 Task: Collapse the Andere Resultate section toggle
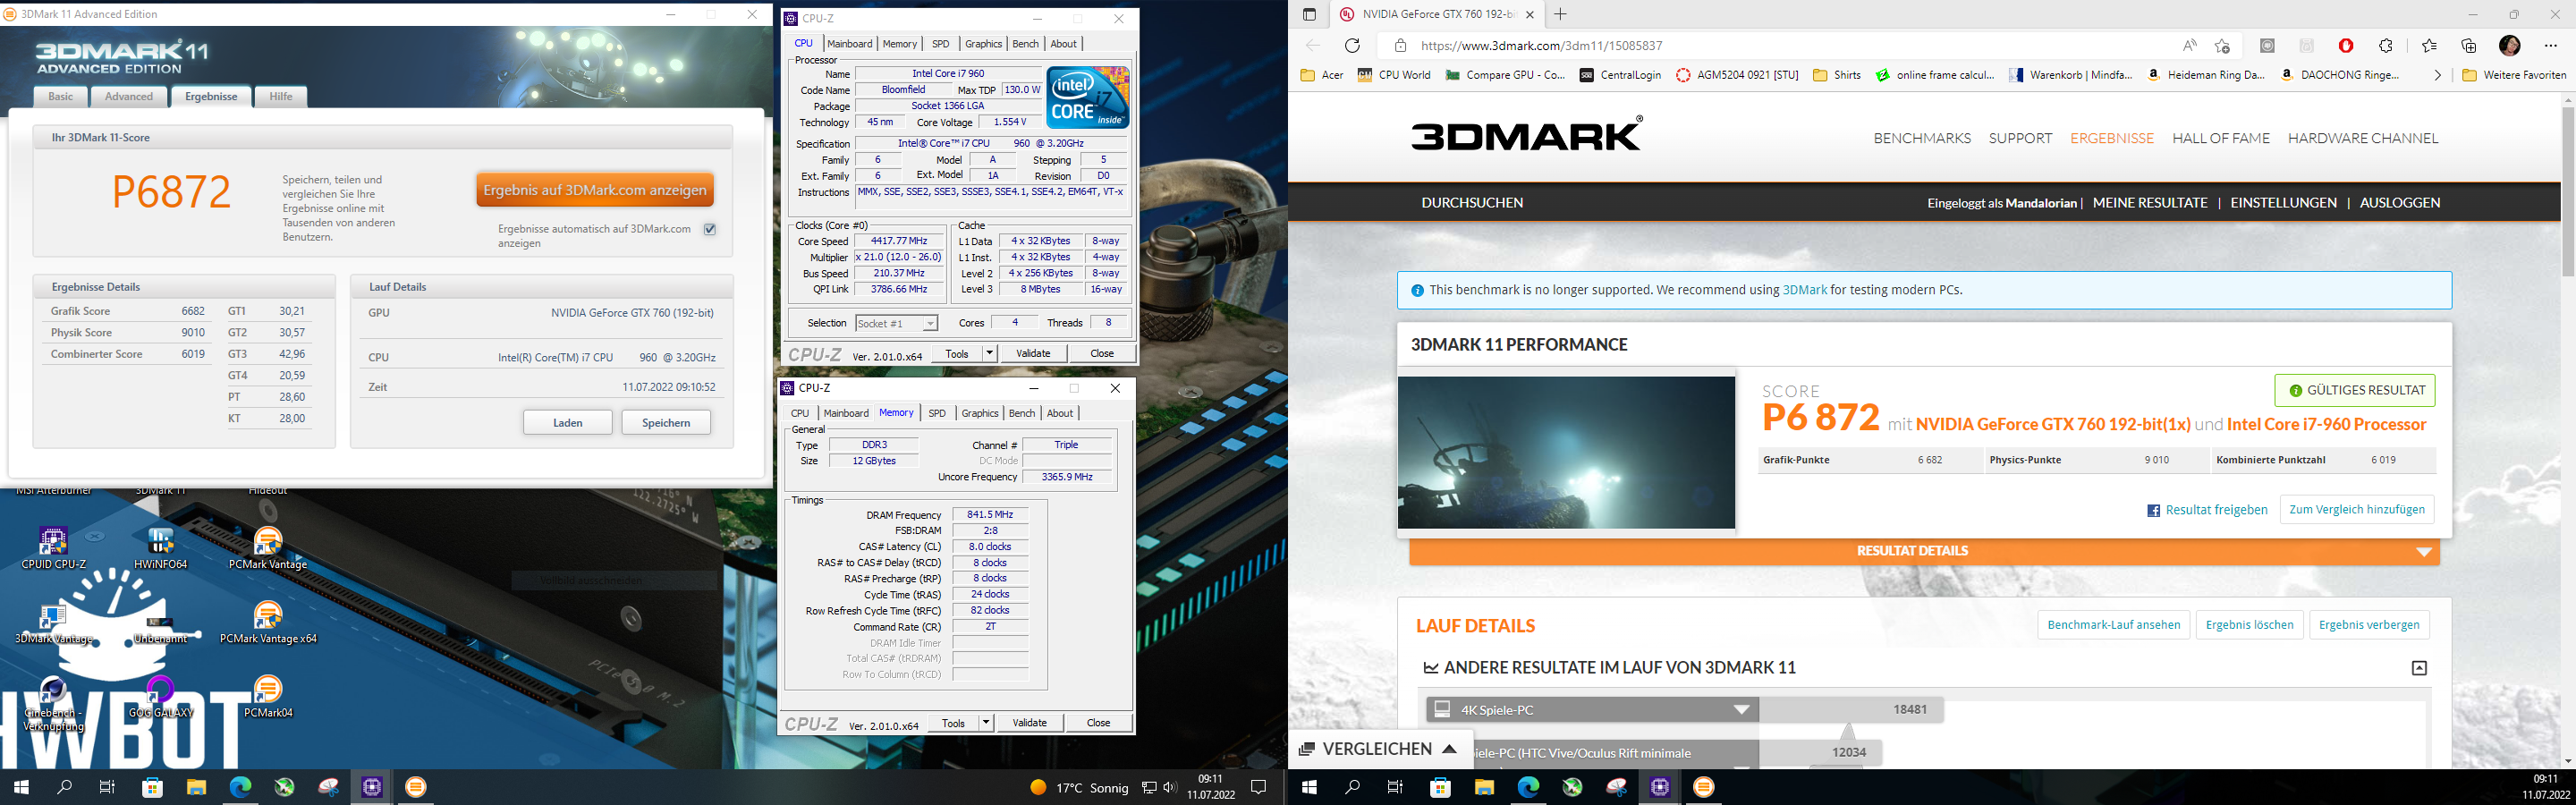(2419, 668)
